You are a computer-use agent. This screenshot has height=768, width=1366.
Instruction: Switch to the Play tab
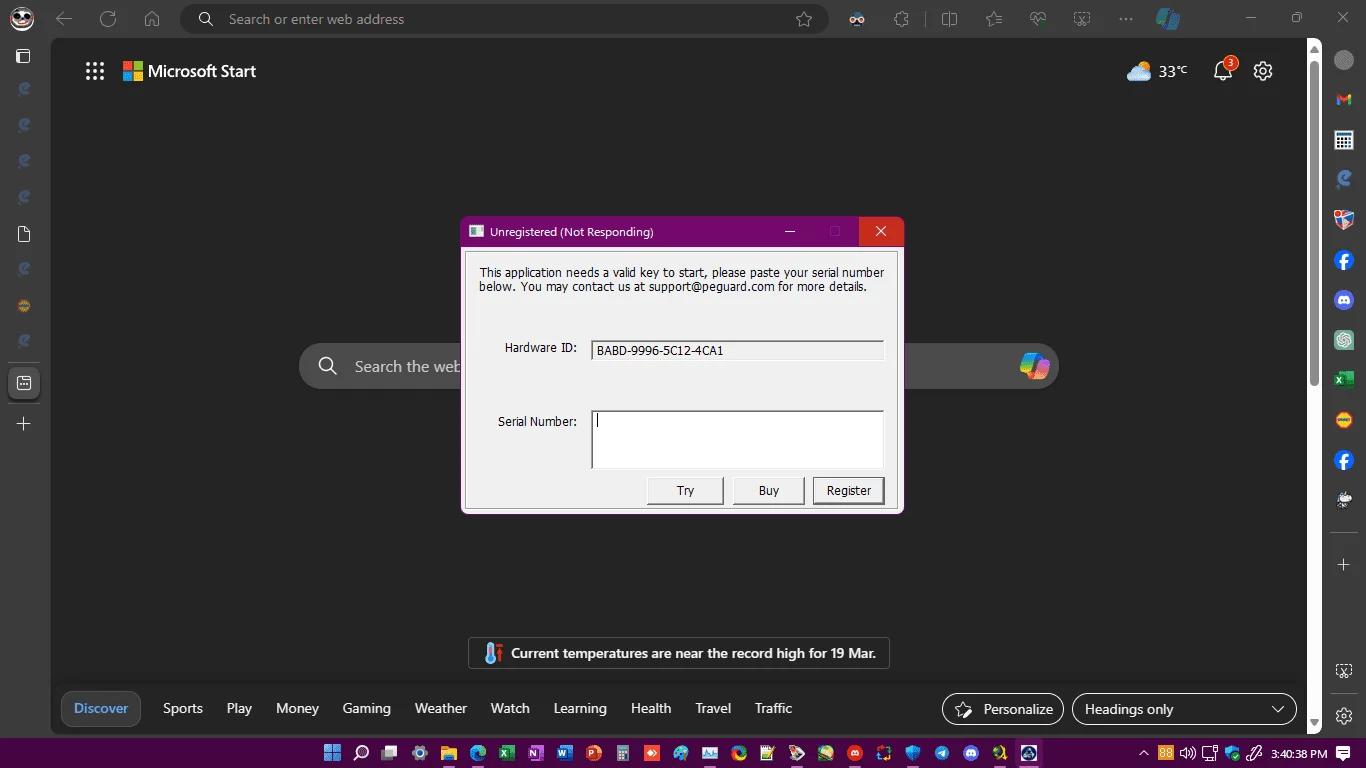tap(239, 708)
